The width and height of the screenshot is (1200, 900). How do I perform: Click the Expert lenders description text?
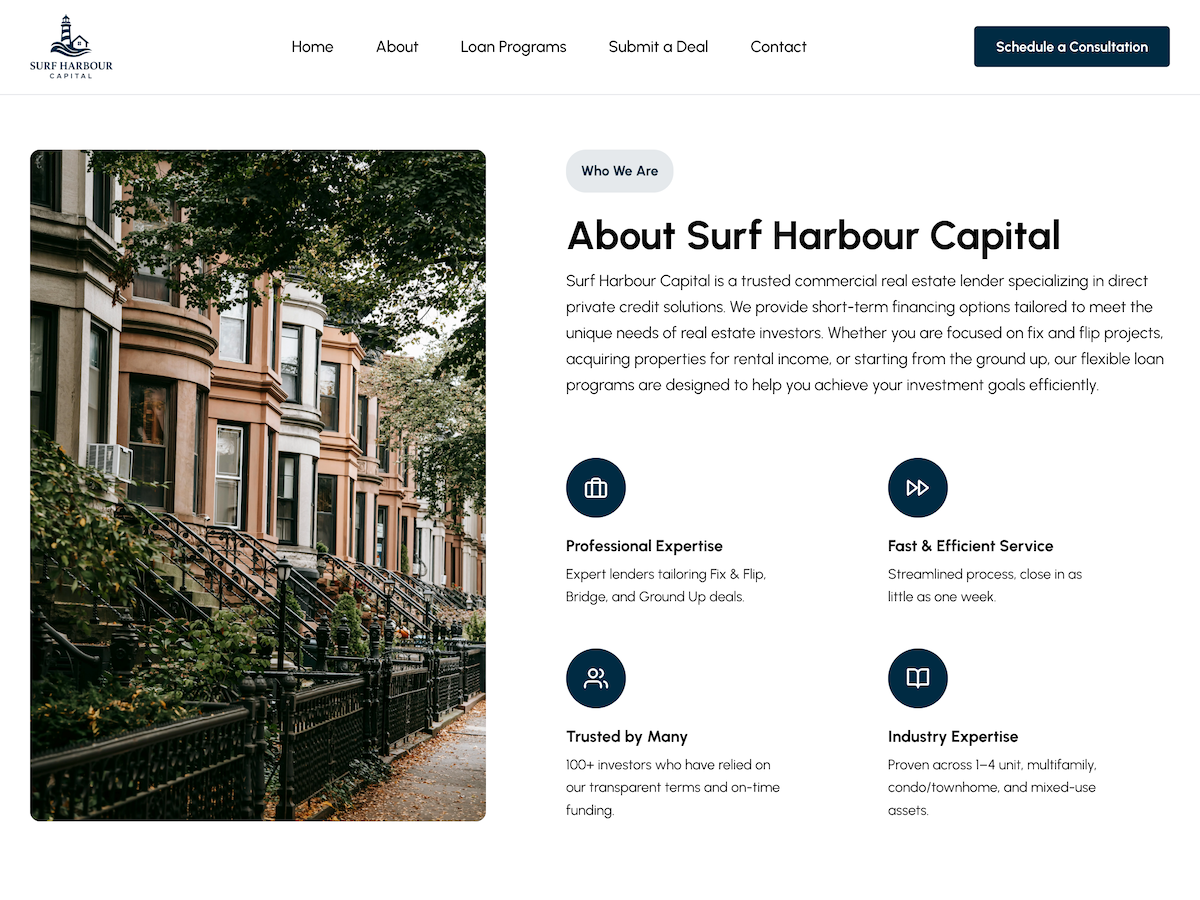coord(666,585)
